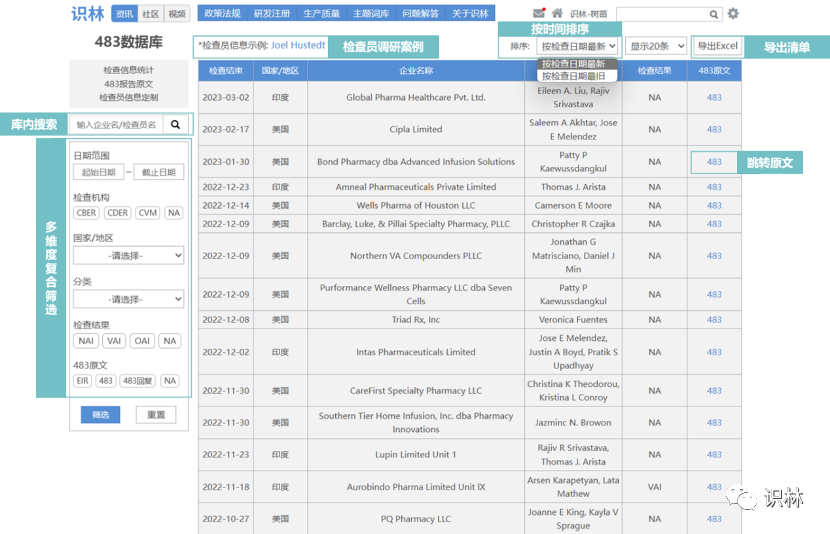Go to home via house icon
830x534 pixels.
(557, 13)
